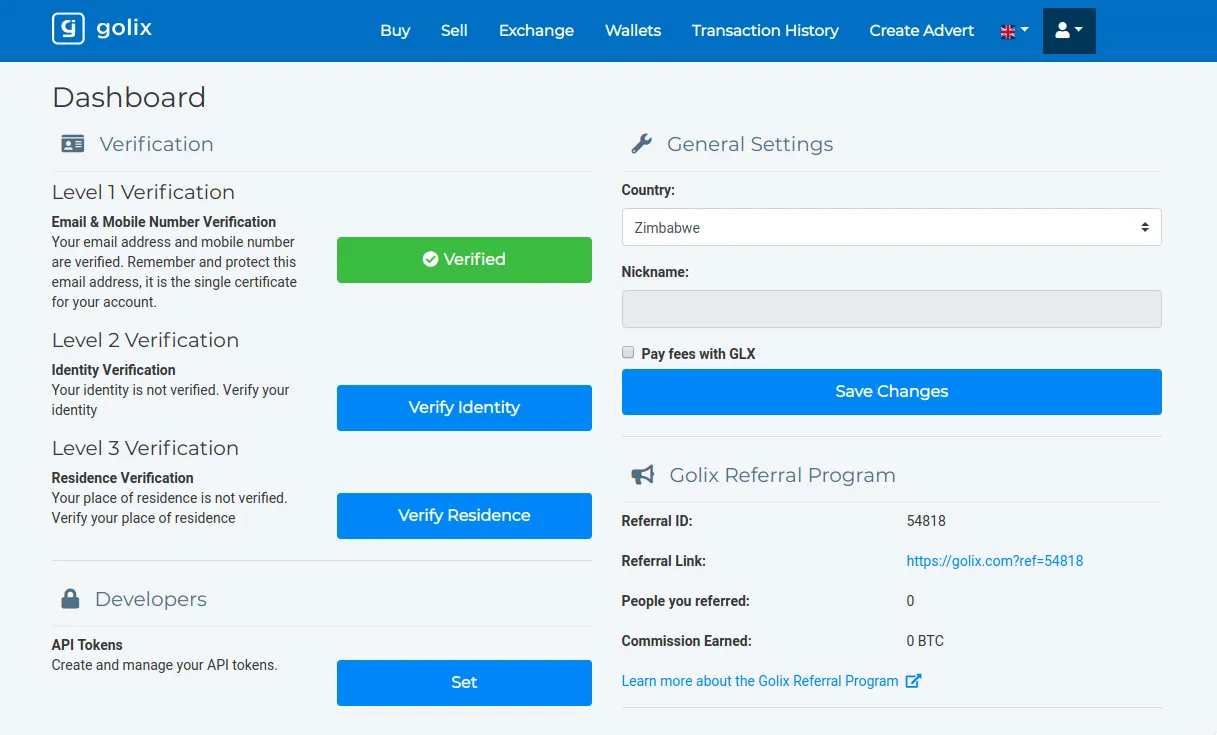The height and width of the screenshot is (735, 1217).
Task: Open the Country dropdown showing Zimbabwe
Action: [891, 227]
